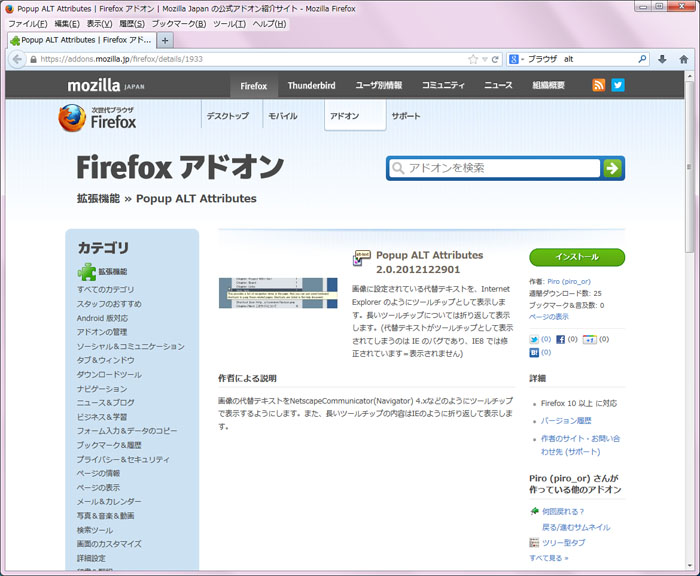The image size is (700, 576).
Task: Click the 何回戻れる？ add-on icon
Action: 534,511
